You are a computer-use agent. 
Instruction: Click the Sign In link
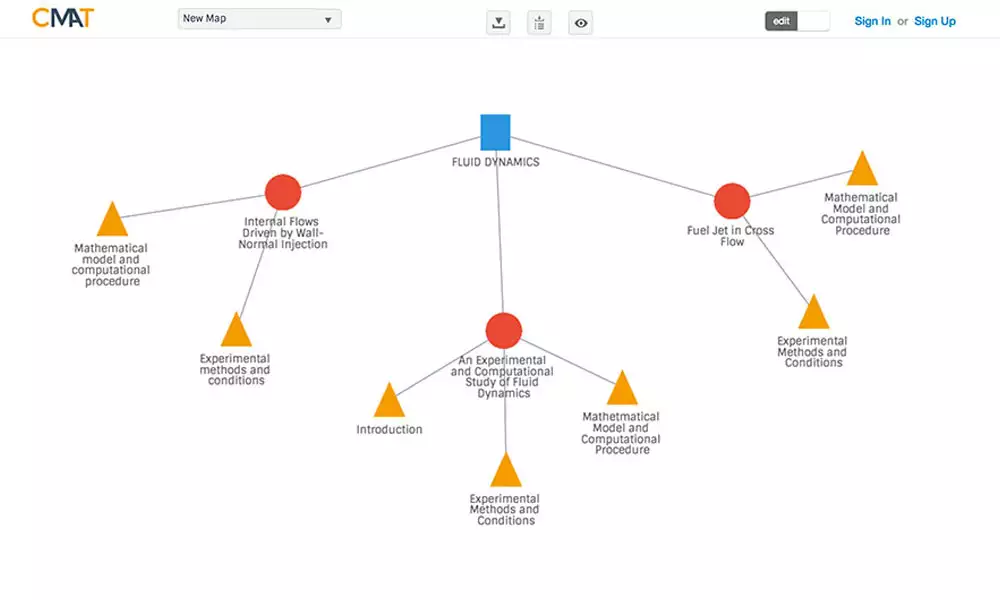pyautogui.click(x=872, y=21)
